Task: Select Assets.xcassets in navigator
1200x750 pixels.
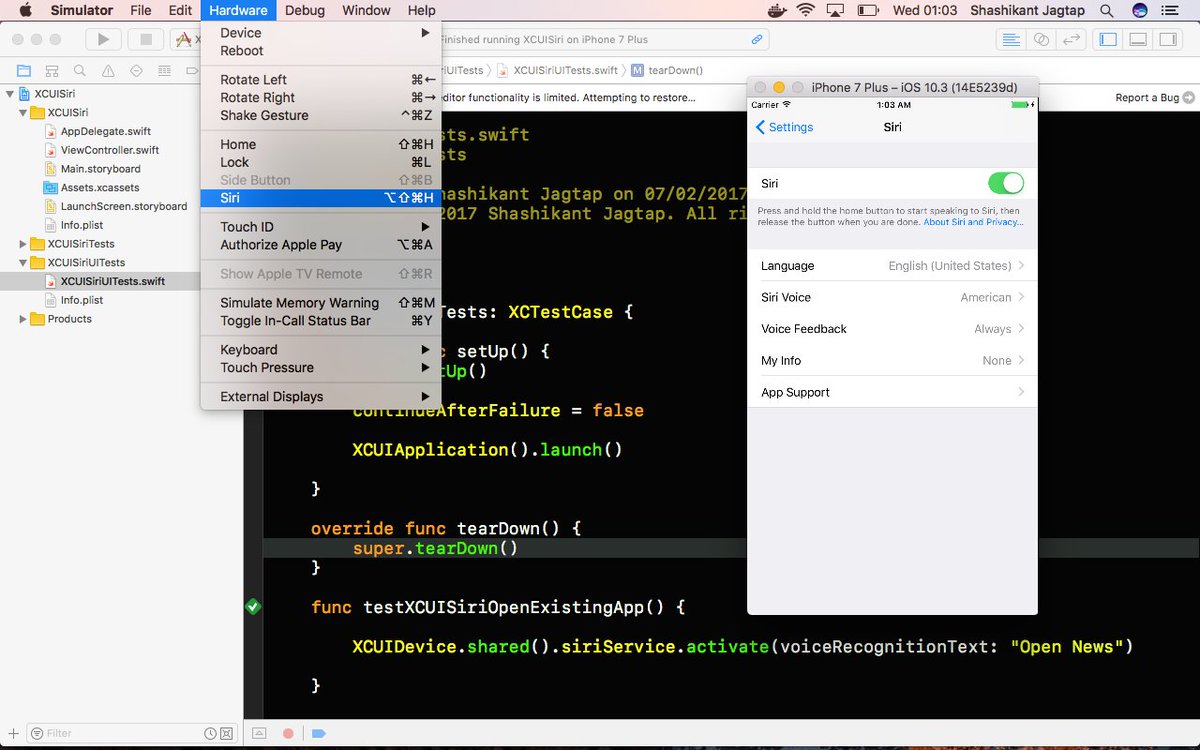Action: (100, 188)
